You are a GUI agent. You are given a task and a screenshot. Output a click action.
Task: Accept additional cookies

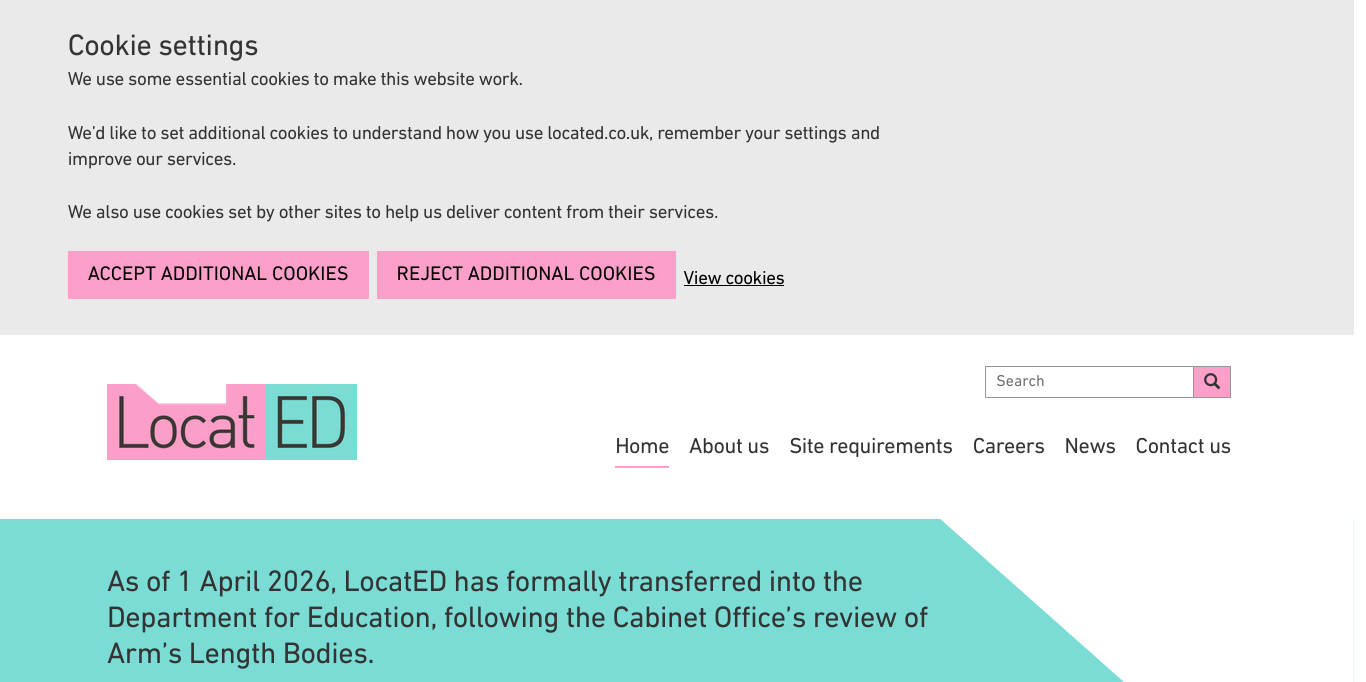(x=218, y=274)
